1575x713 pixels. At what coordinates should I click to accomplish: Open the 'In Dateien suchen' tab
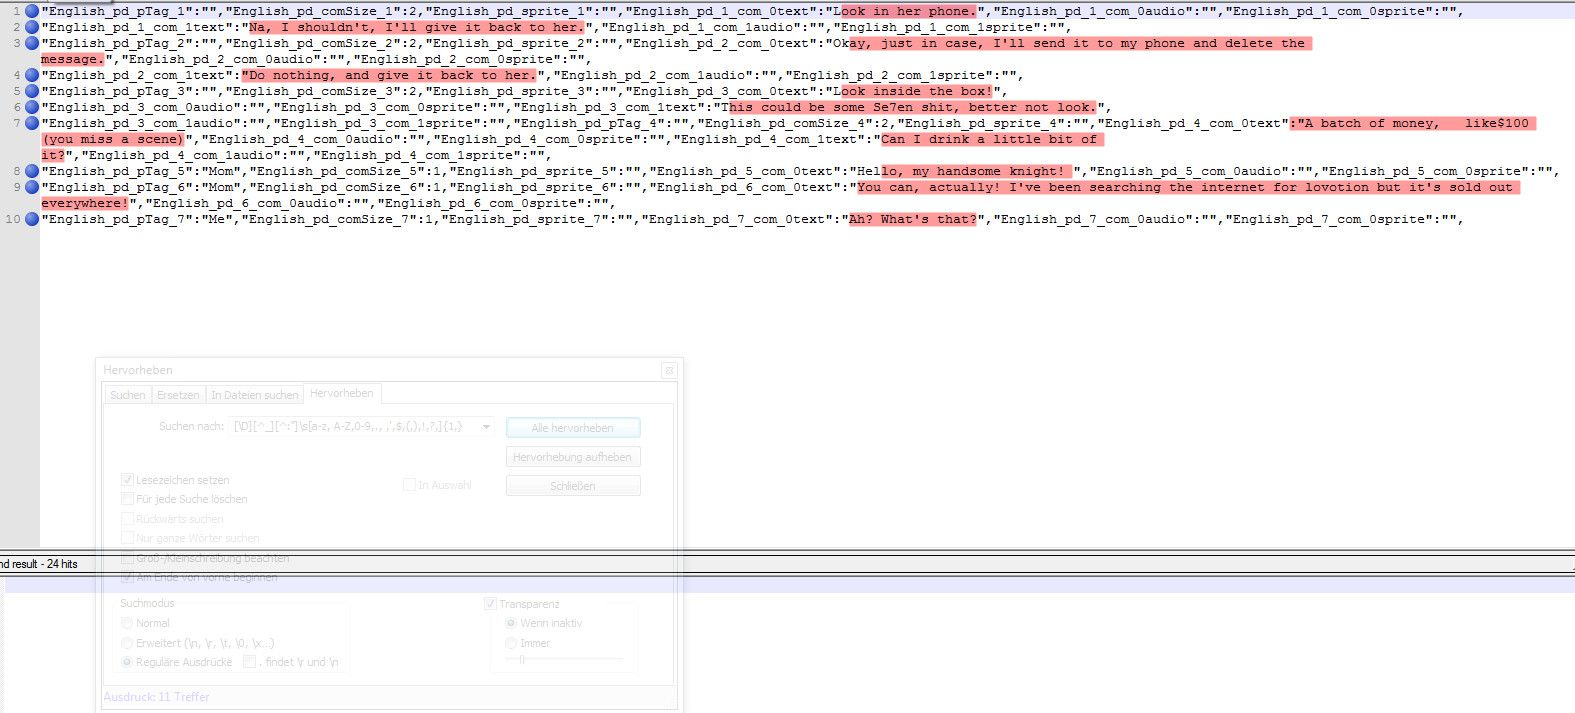[x=255, y=395]
